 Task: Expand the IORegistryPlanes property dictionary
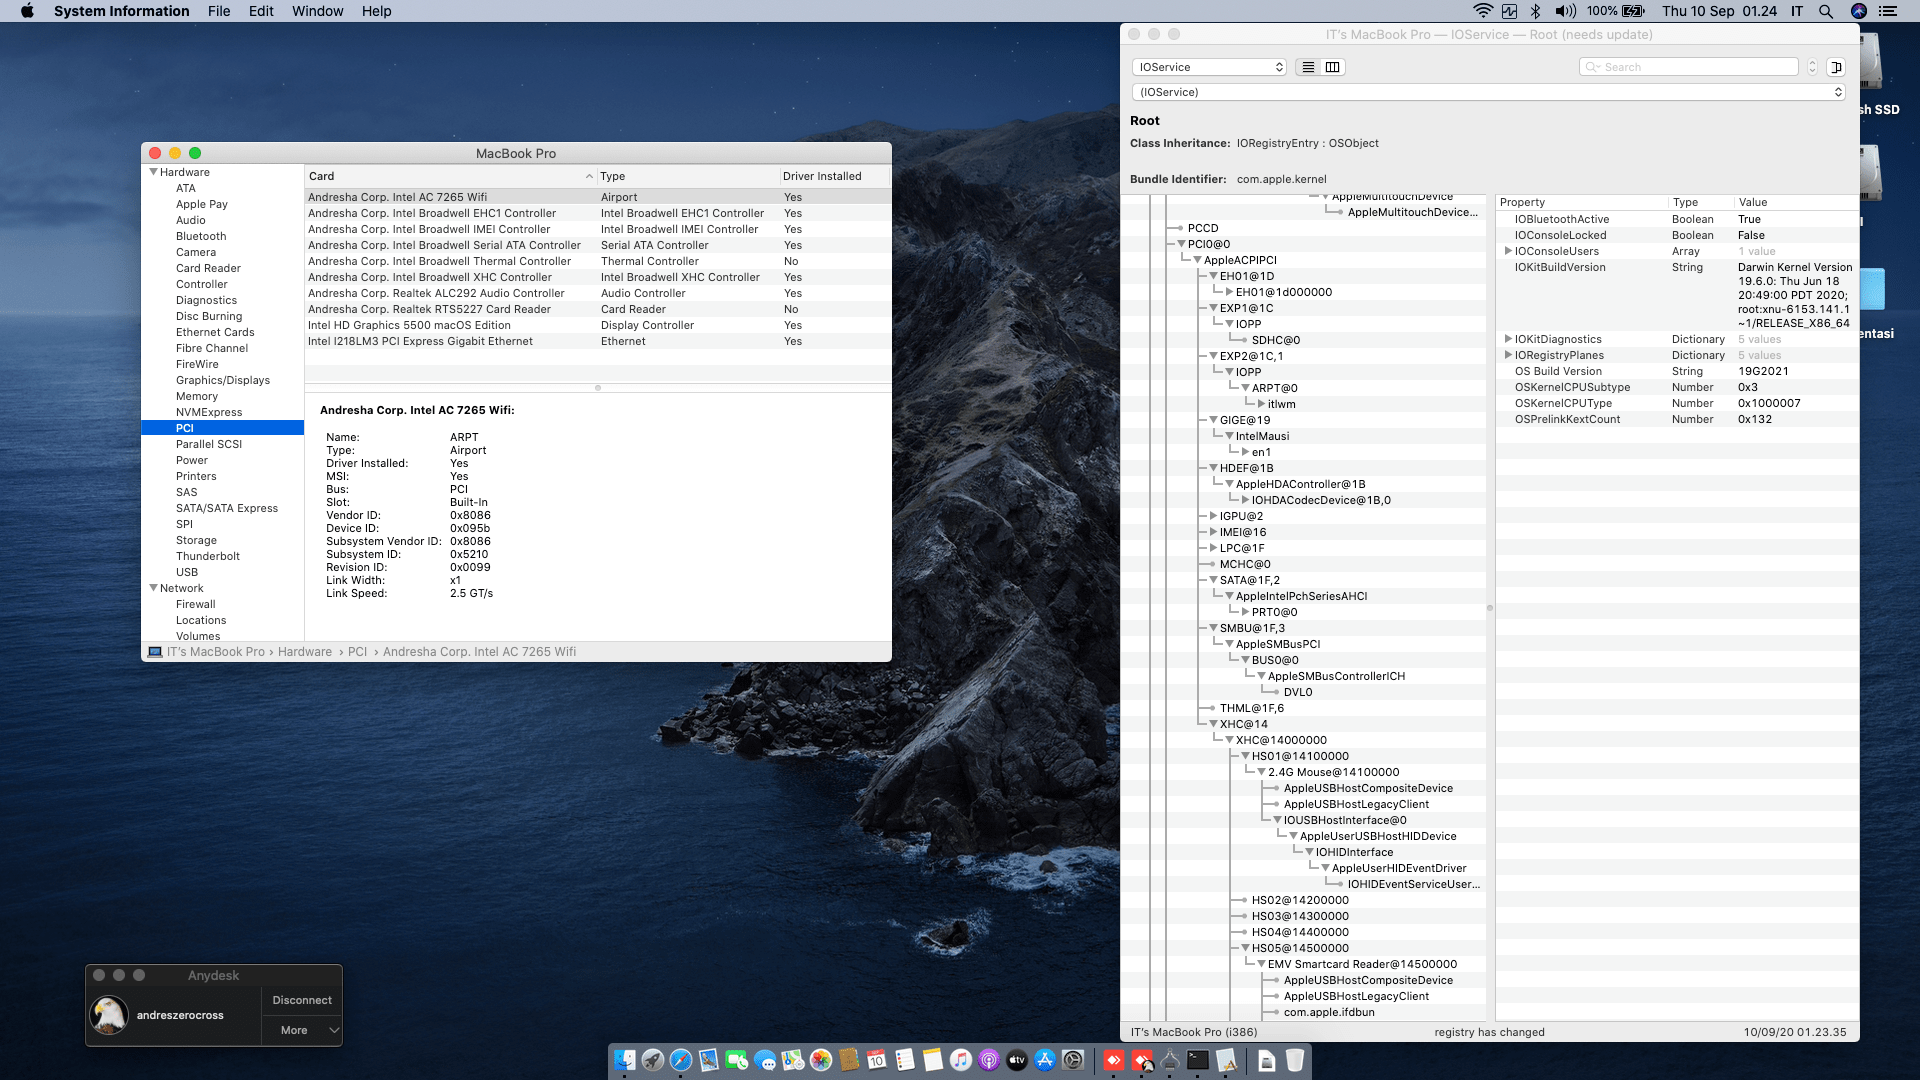(x=1508, y=355)
